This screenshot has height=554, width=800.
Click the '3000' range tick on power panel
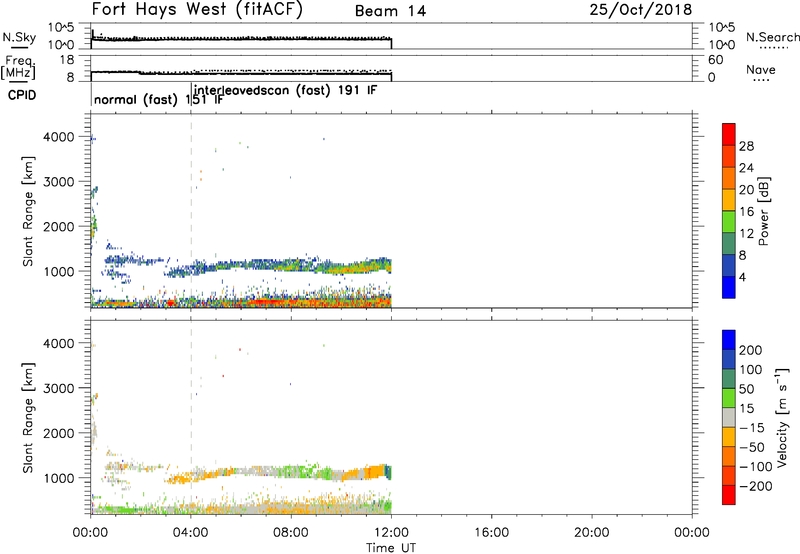coord(60,182)
